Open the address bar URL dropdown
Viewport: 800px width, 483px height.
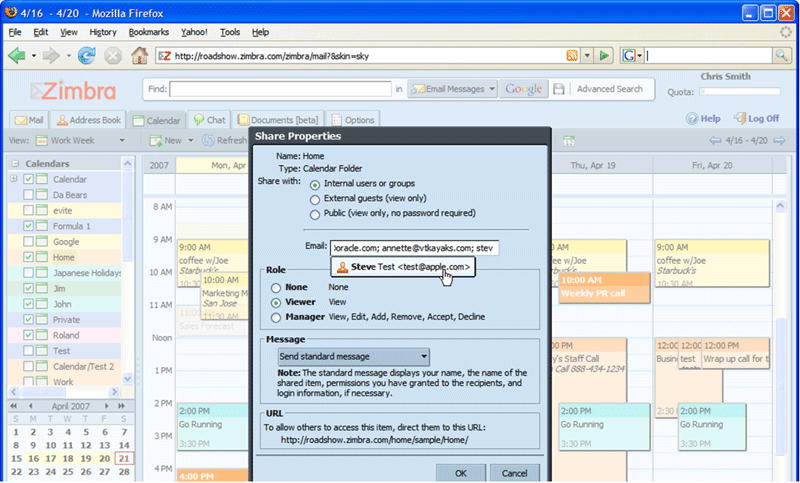pyautogui.click(x=587, y=56)
